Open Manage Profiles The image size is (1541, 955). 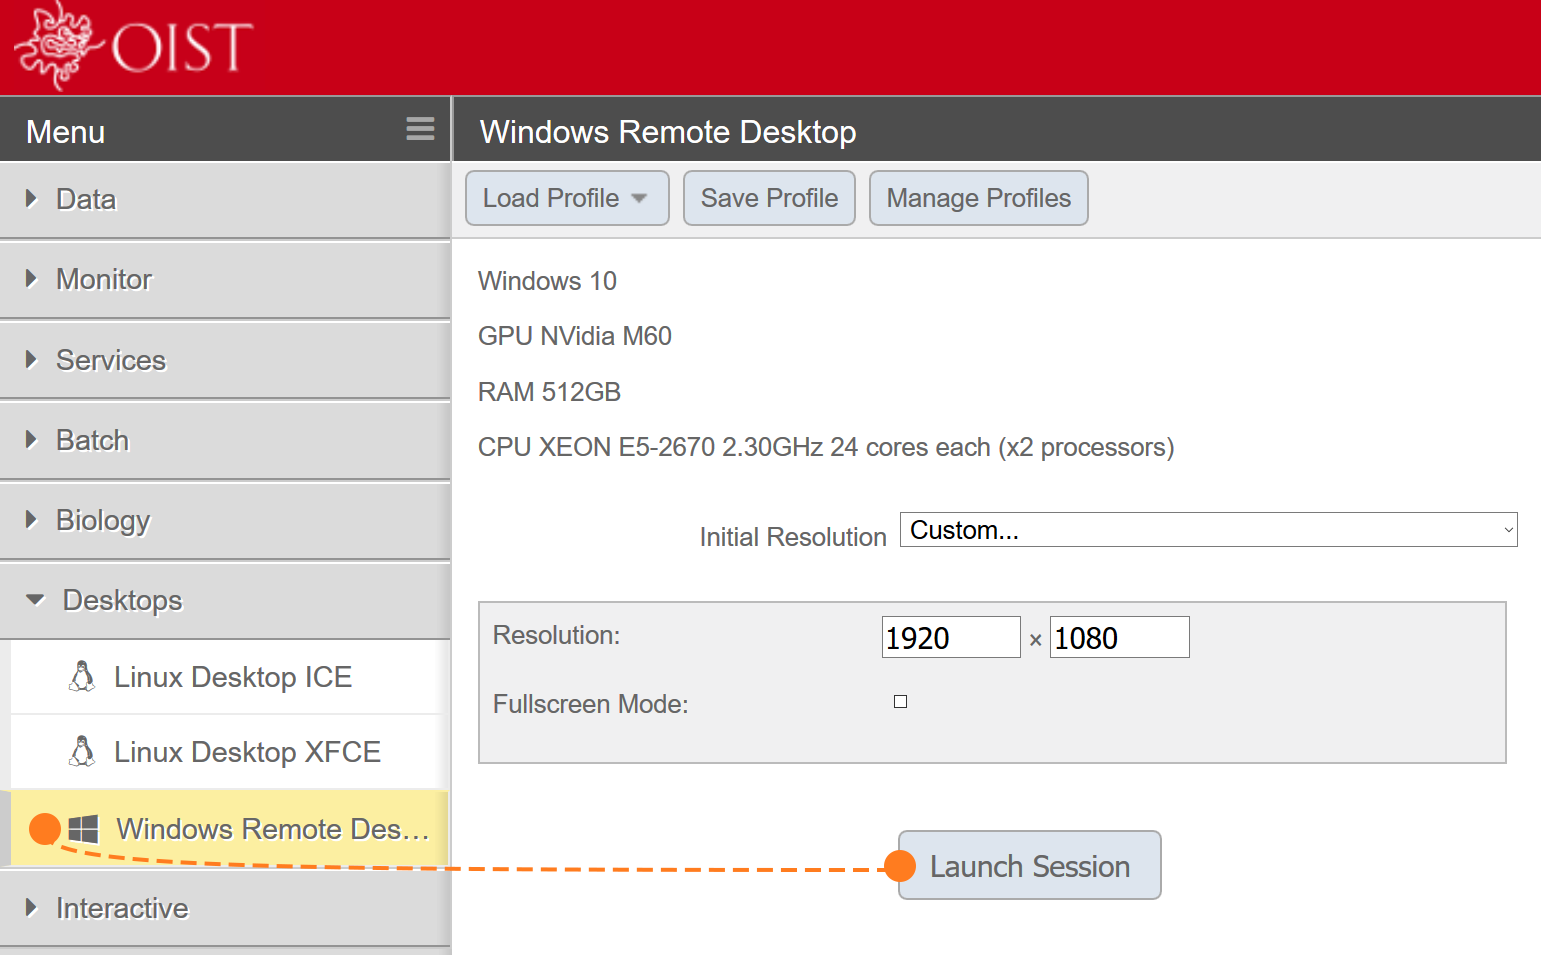[978, 198]
